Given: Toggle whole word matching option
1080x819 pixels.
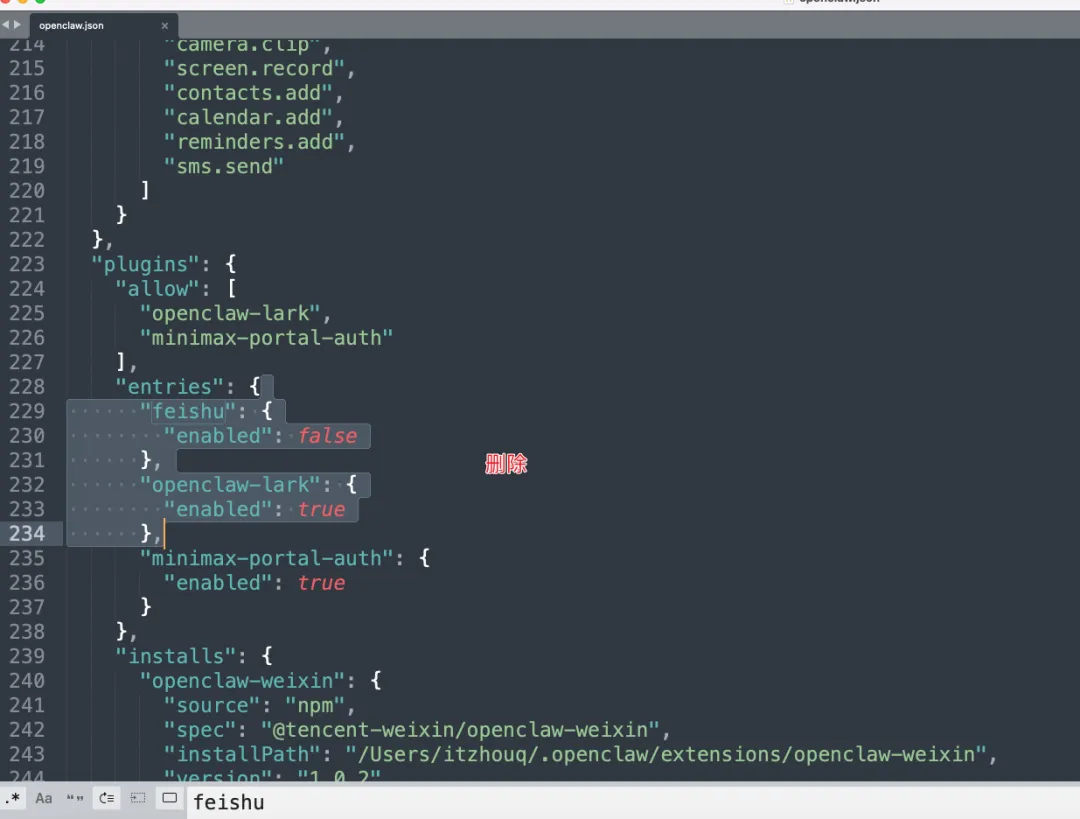Looking at the screenshot, I should pyautogui.click(x=74, y=798).
